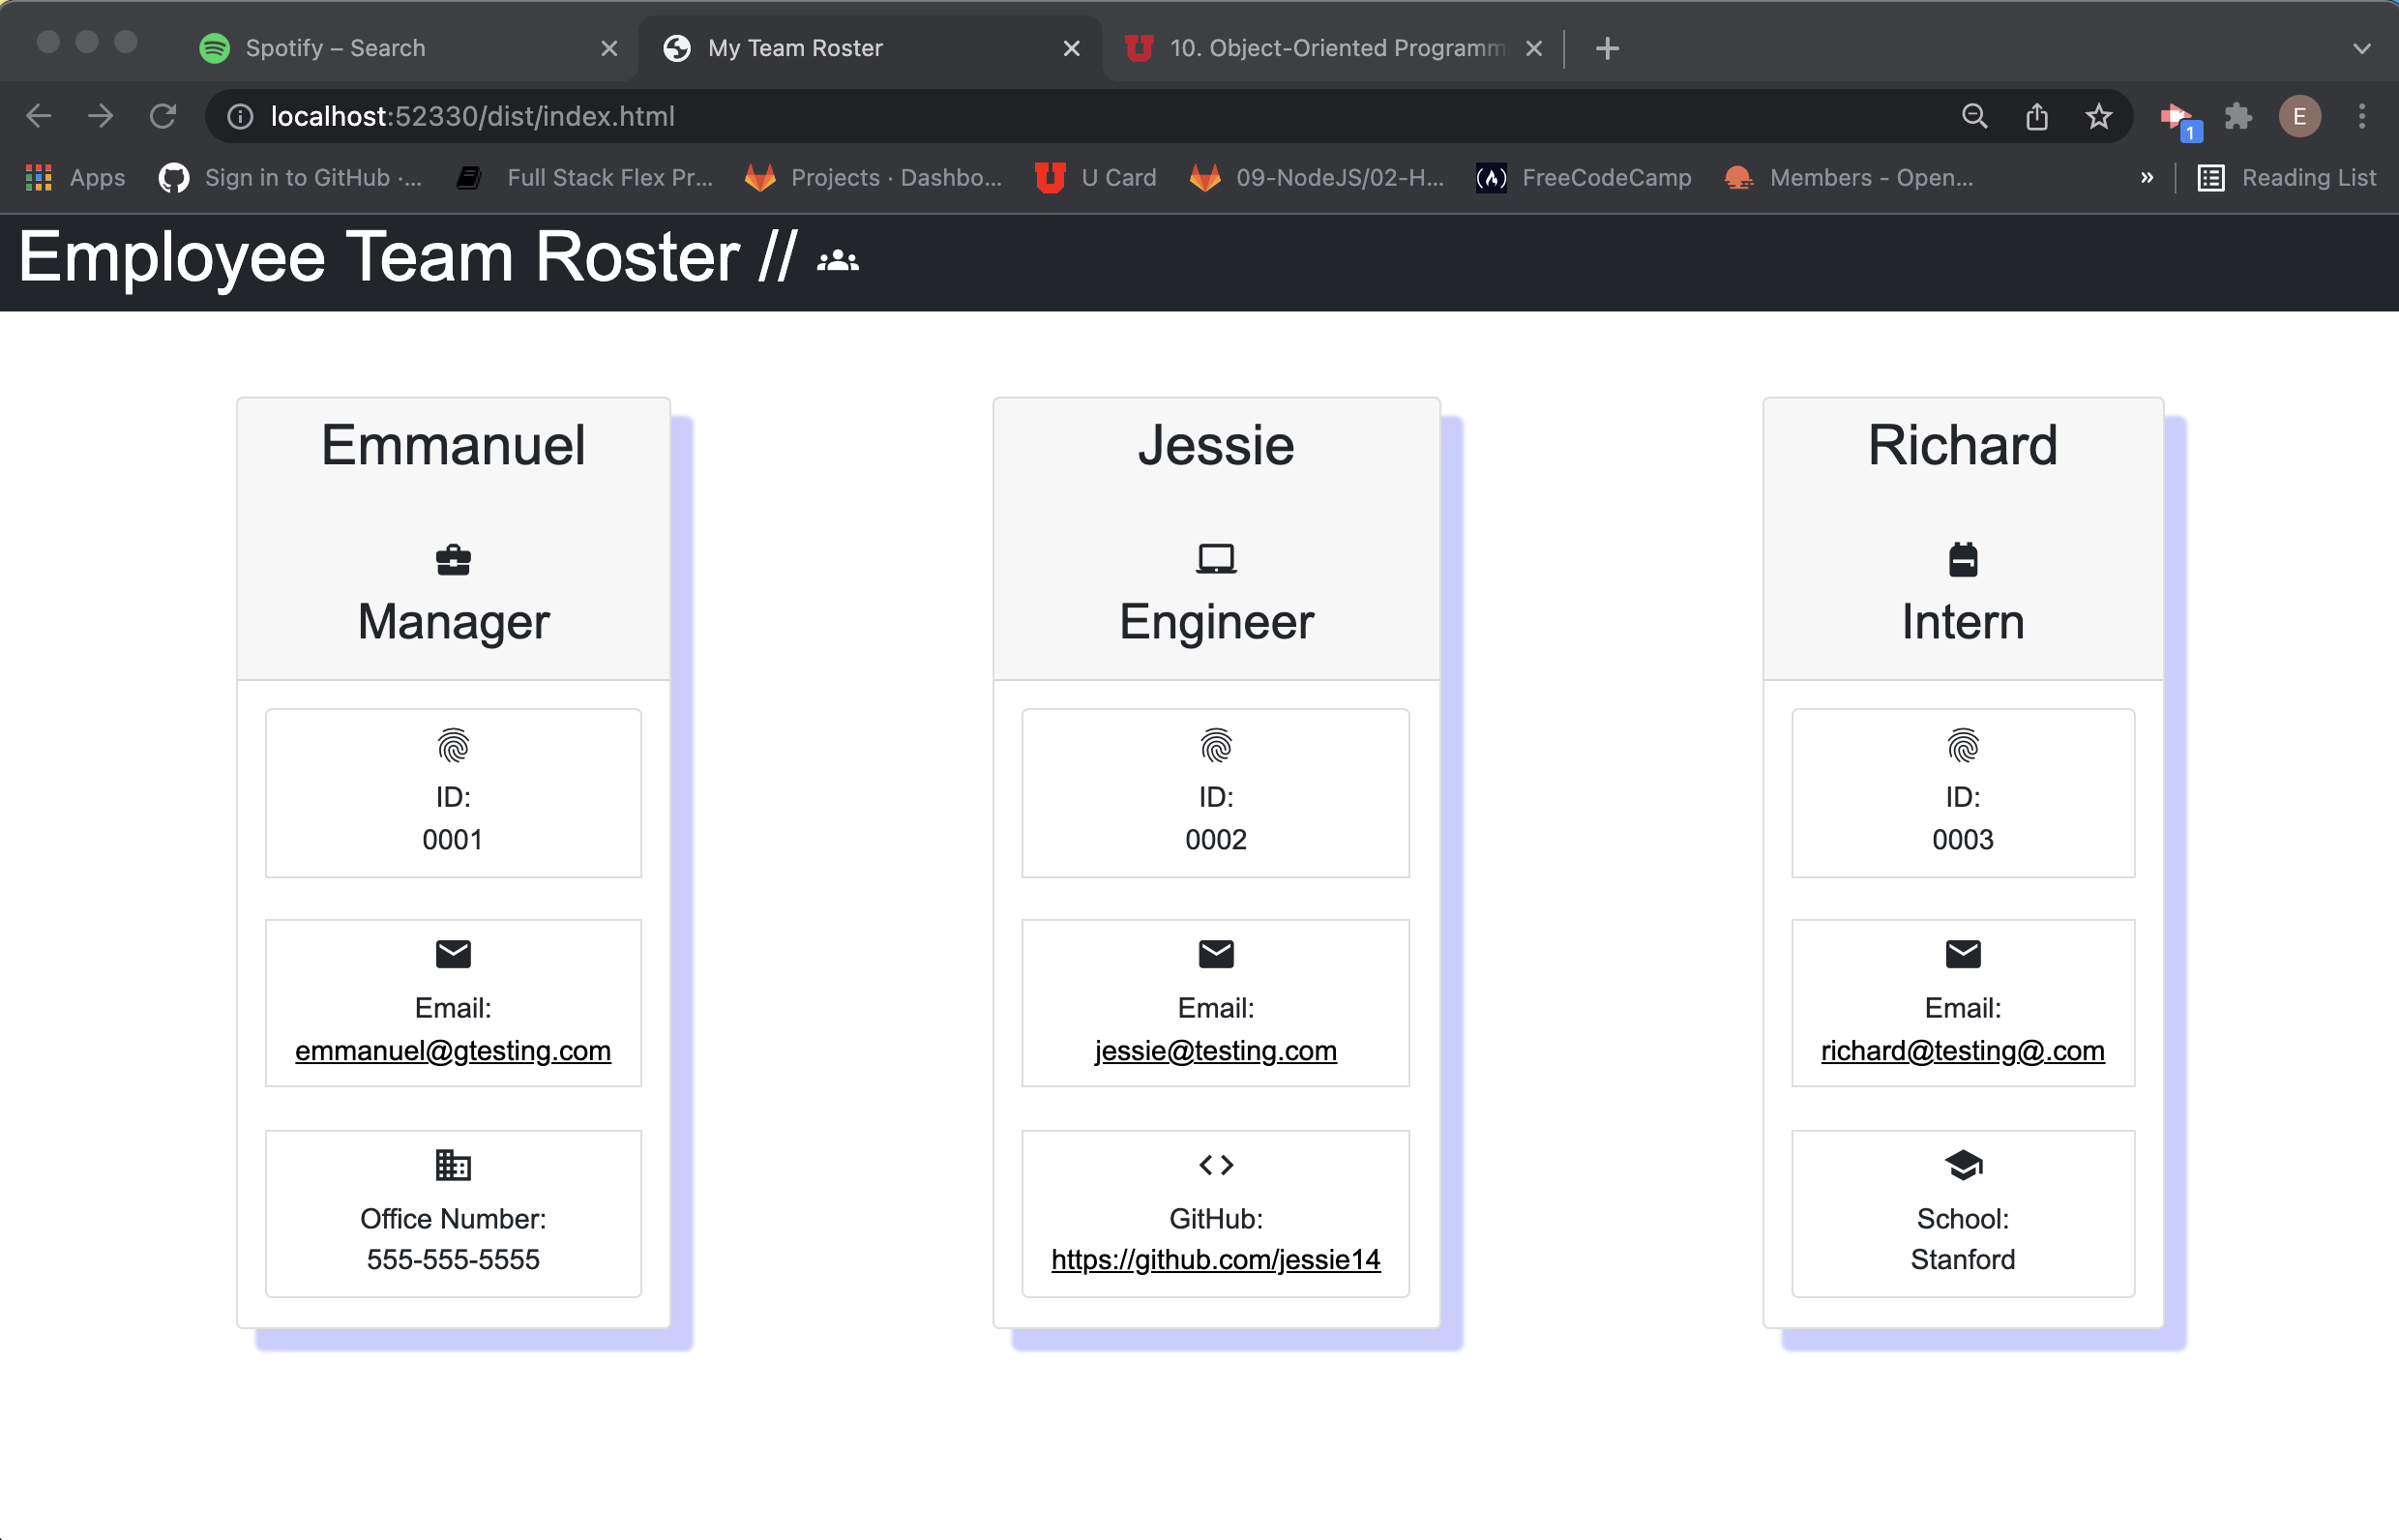Open the FreeCodeCamp bookmark
Image resolution: width=2399 pixels, height=1540 pixels.
1584,178
